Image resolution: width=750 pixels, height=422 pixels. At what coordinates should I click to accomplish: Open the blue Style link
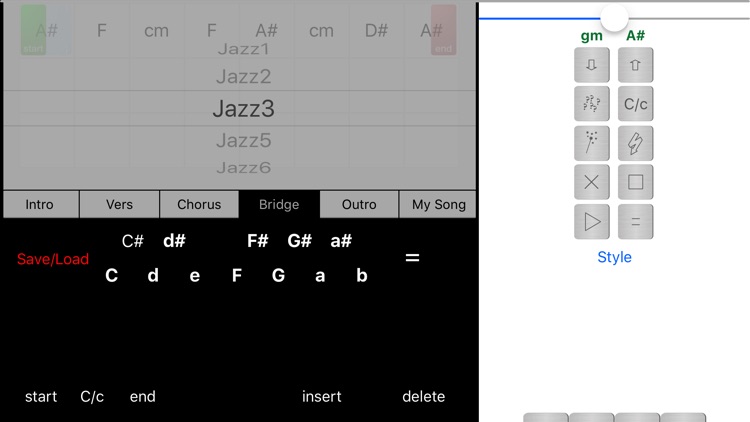(614, 257)
